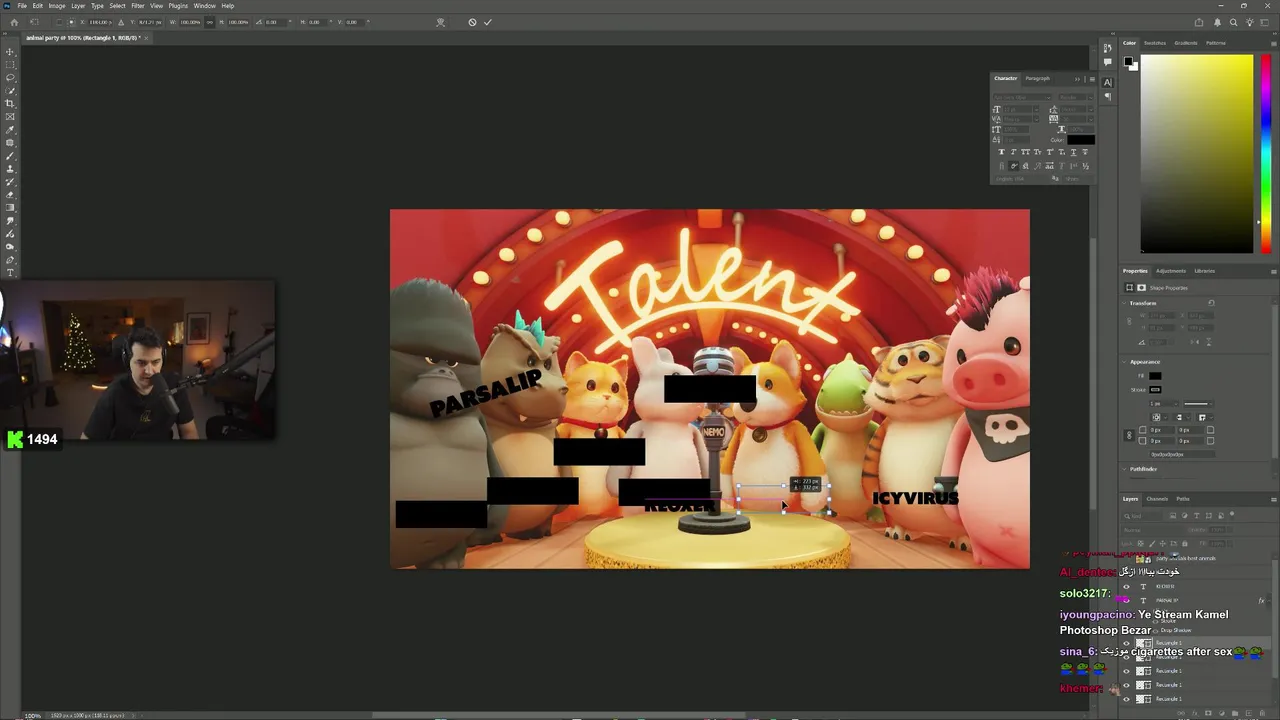Click the warp mode icon in options bar
Screen dimensions: 1280x720
click(441, 22)
